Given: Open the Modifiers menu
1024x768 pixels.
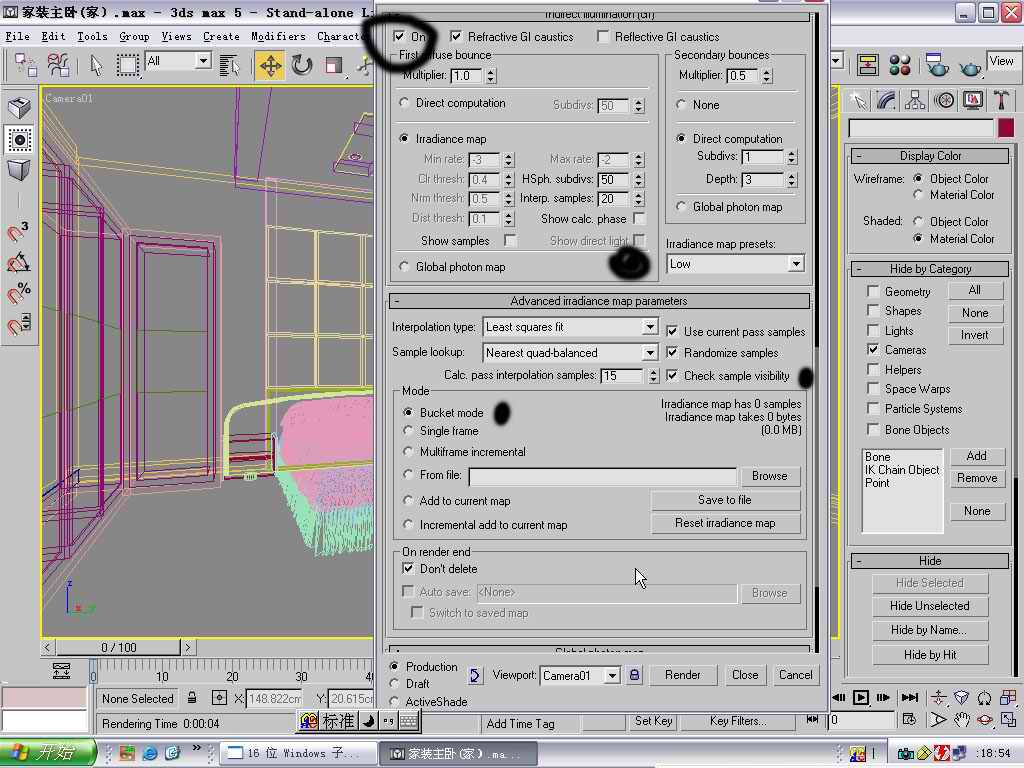Looking at the screenshot, I should coord(278,36).
